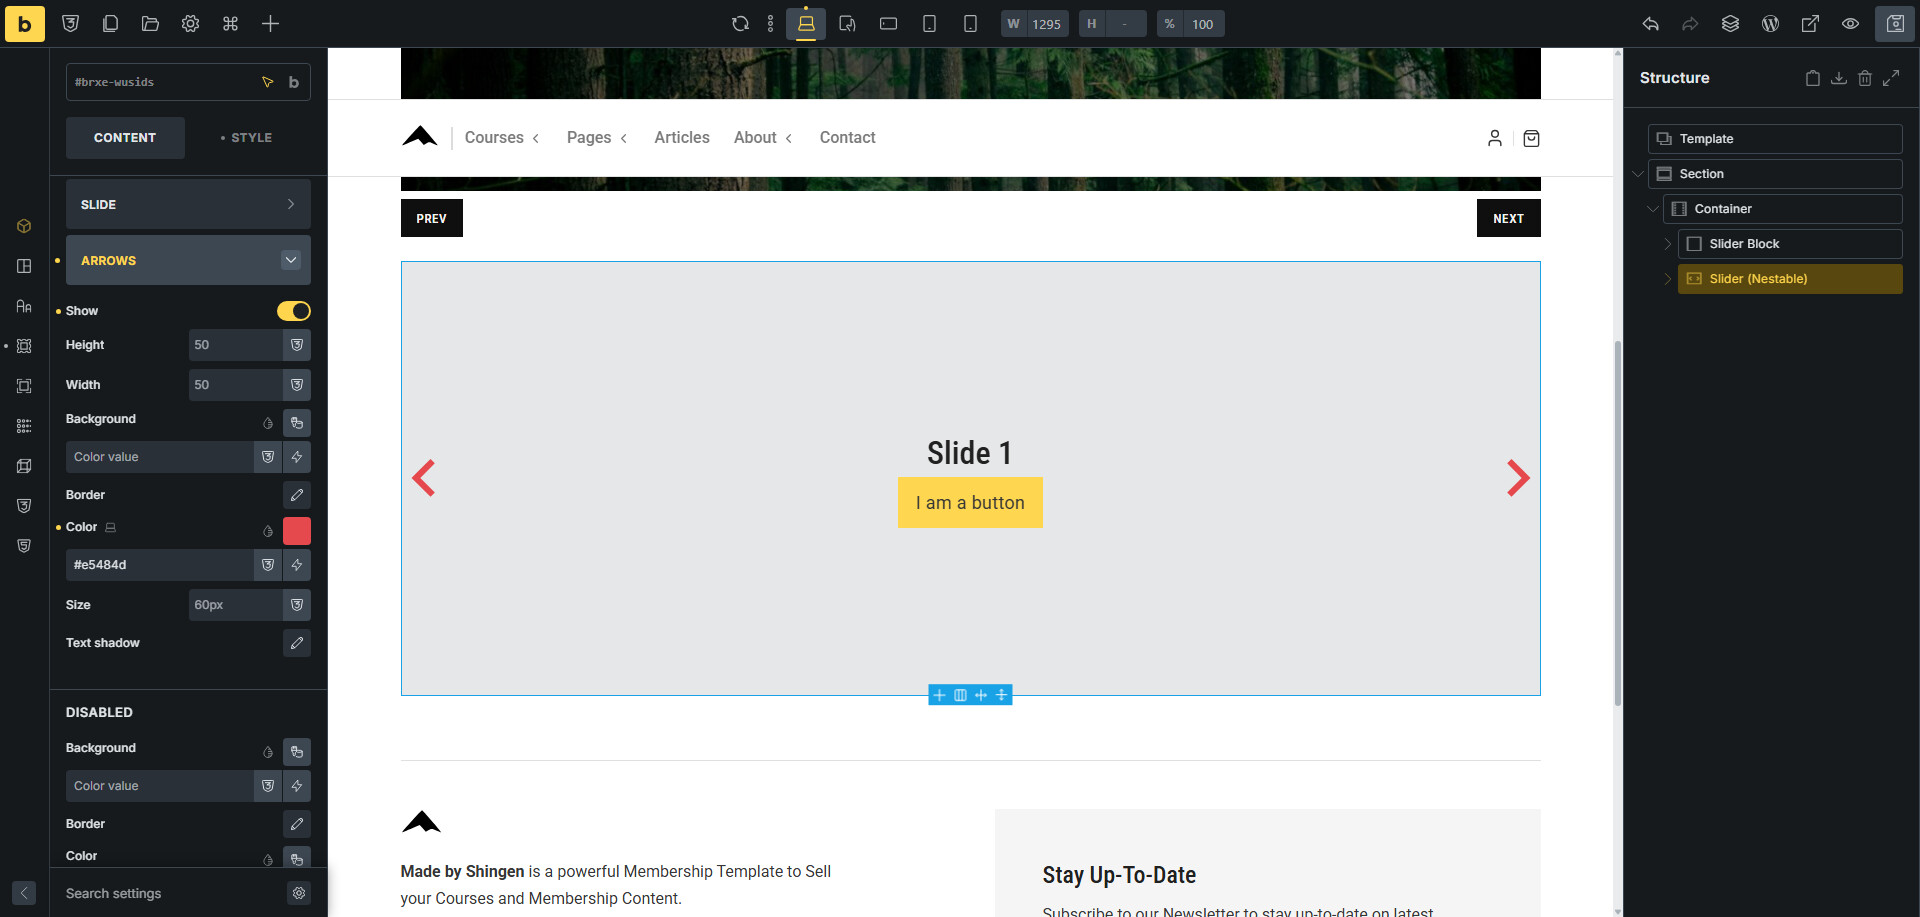Open the red arrow Color swatch
This screenshot has height=917, width=1920.
[297, 531]
